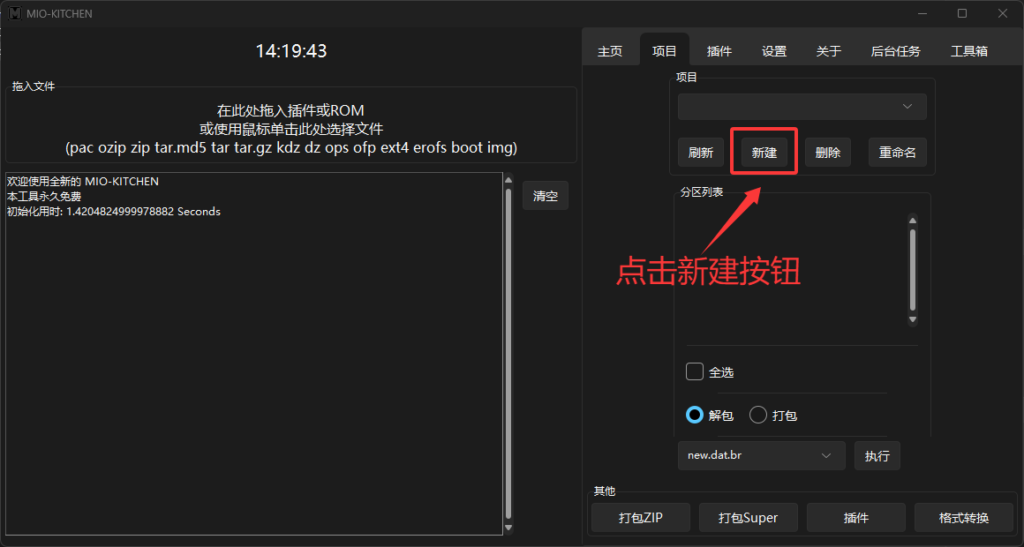Click the 打包Super button
1024x547 pixels.
pos(748,518)
